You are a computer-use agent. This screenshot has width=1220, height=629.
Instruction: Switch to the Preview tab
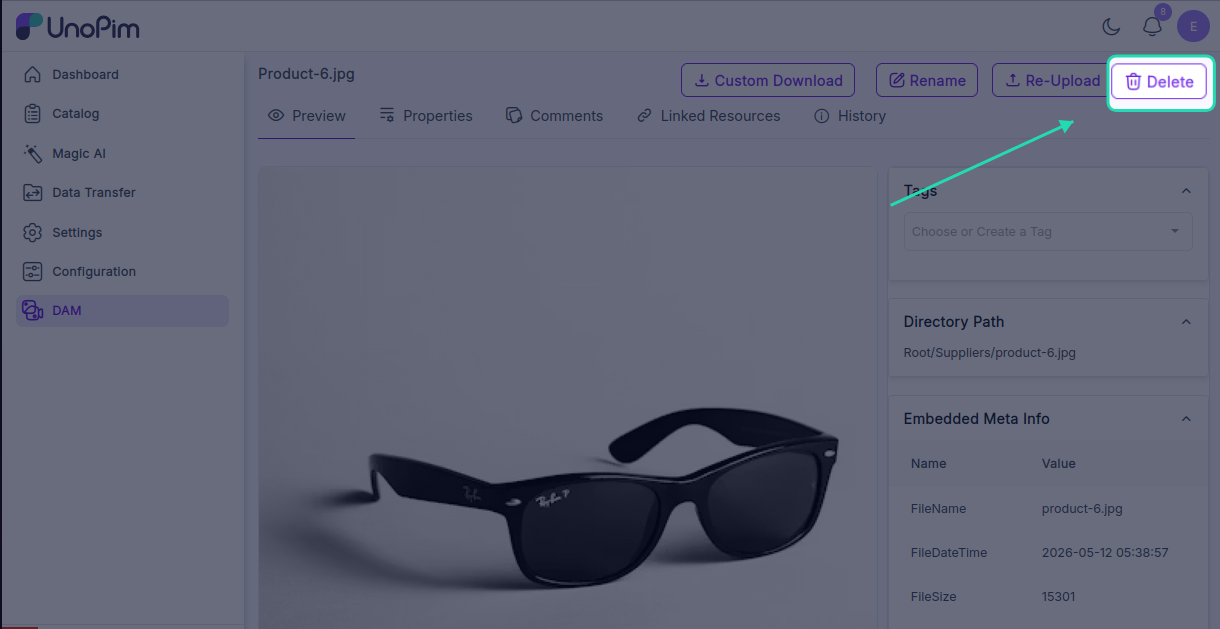[x=307, y=116]
